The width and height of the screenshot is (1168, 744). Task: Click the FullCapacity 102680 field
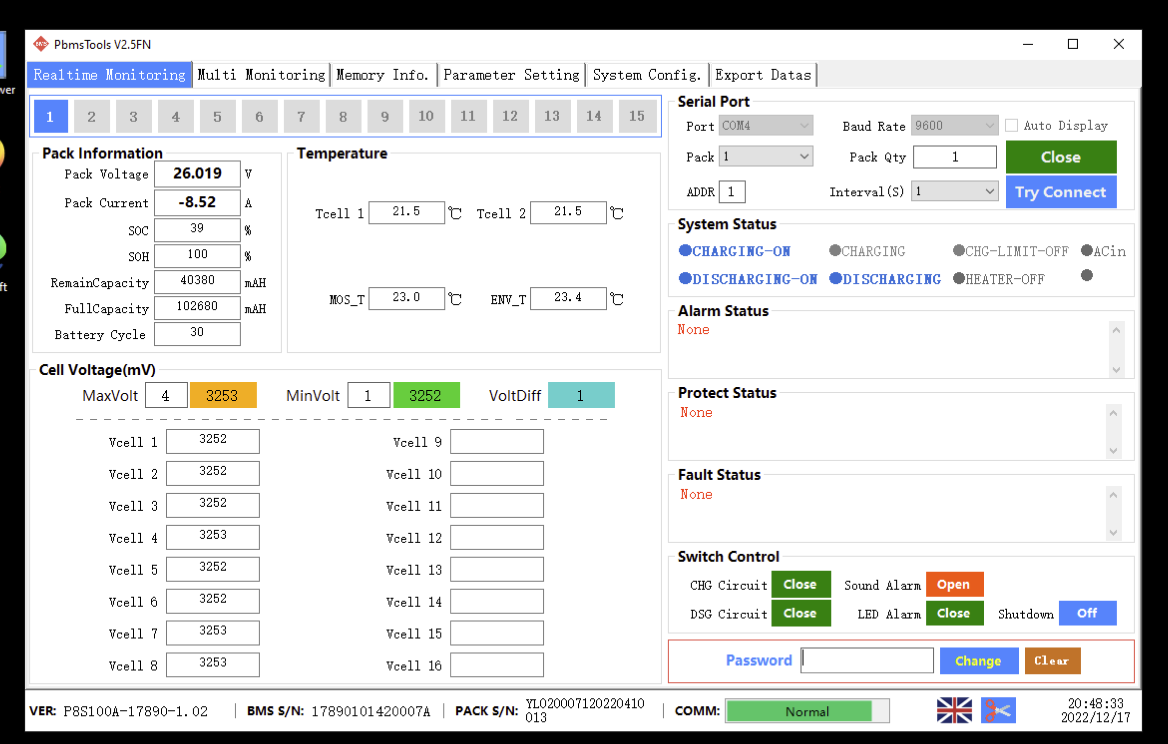197,308
